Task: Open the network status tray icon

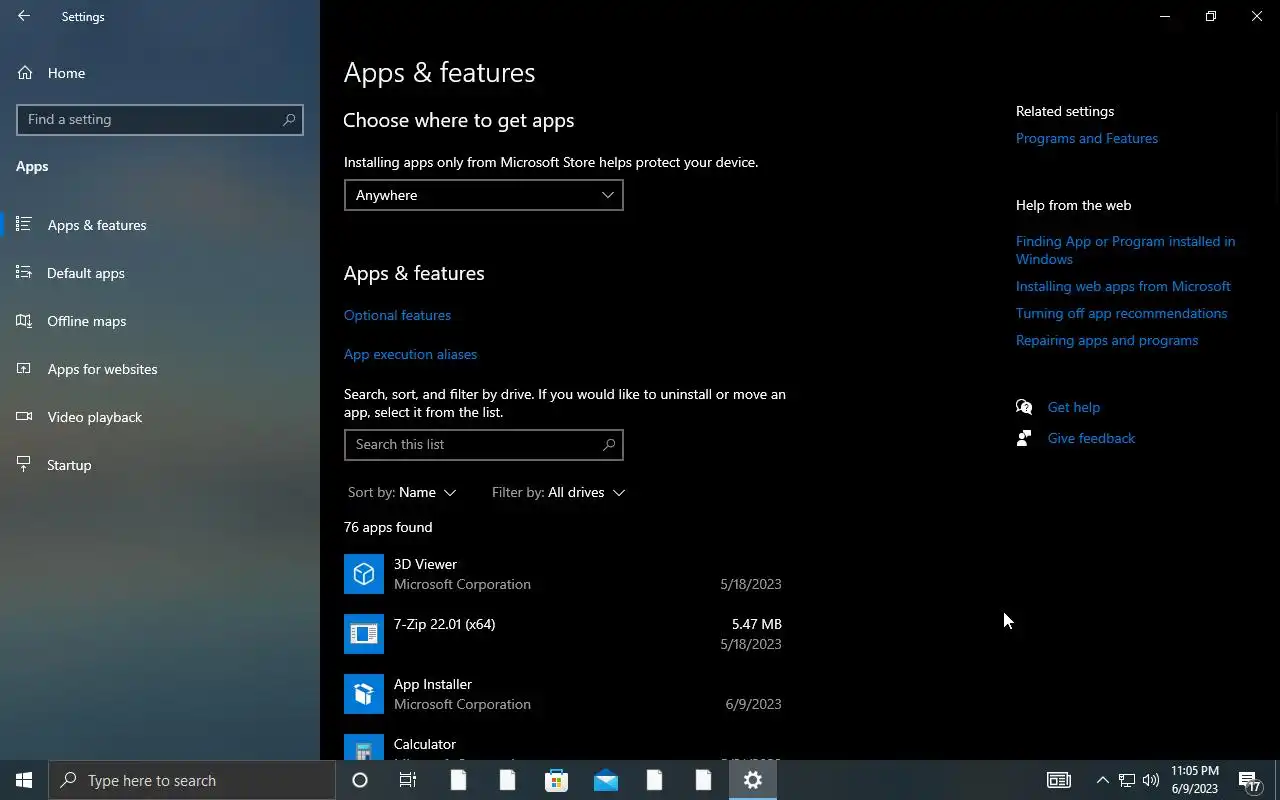Action: 1126,780
